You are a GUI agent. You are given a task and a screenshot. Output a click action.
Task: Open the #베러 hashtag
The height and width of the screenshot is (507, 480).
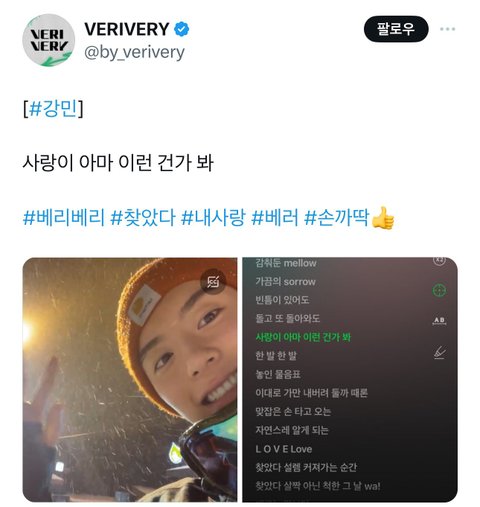pos(275,217)
